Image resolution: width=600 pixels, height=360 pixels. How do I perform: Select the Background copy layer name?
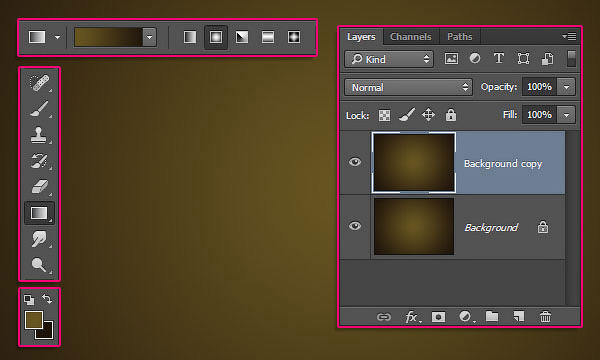503,164
